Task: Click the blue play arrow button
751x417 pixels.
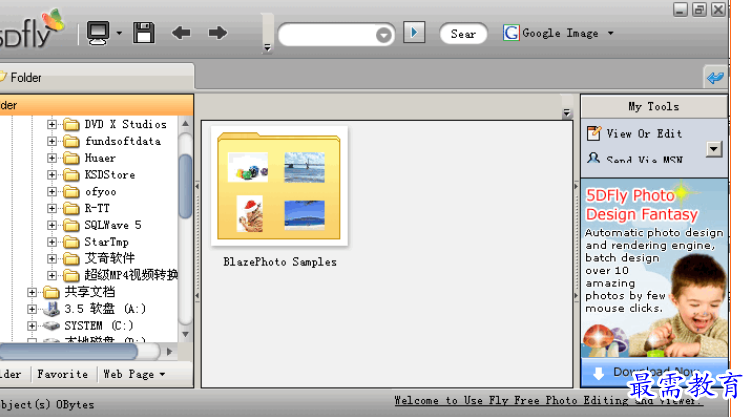Action: pyautogui.click(x=414, y=33)
